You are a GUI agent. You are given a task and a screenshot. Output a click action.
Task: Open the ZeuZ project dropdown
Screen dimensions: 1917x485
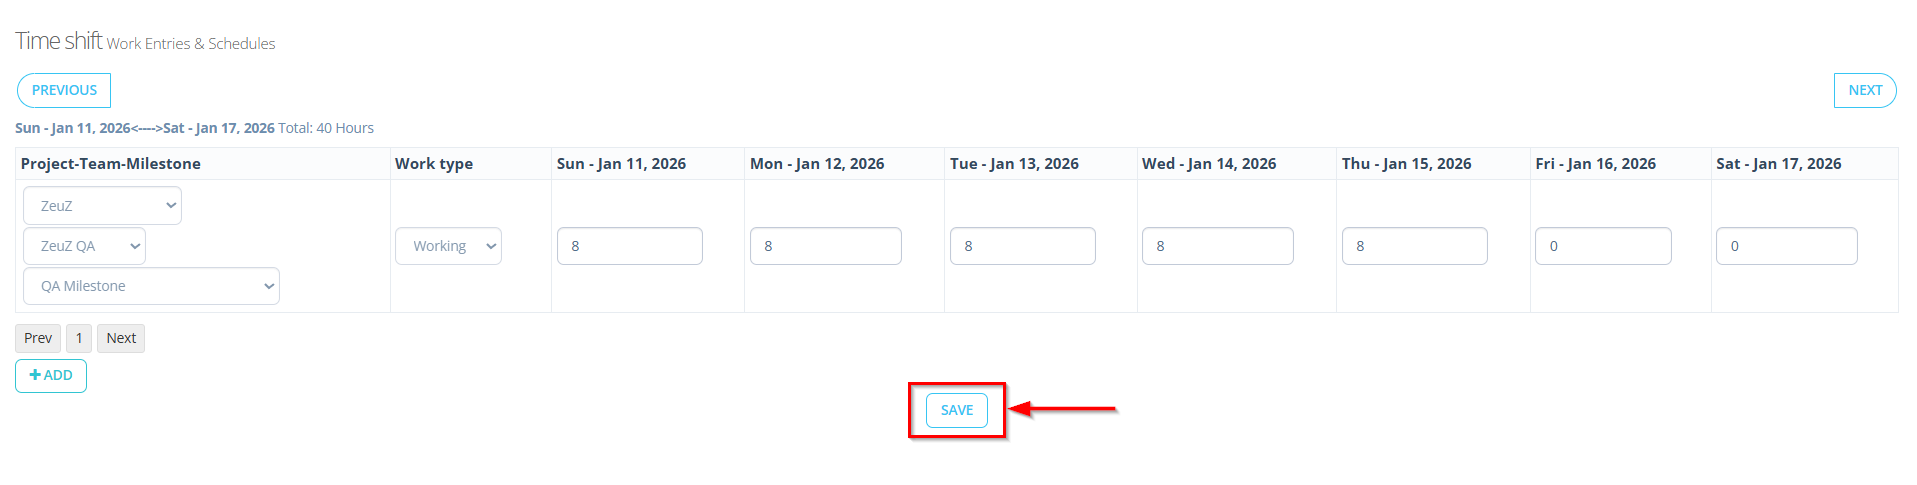tap(102, 206)
